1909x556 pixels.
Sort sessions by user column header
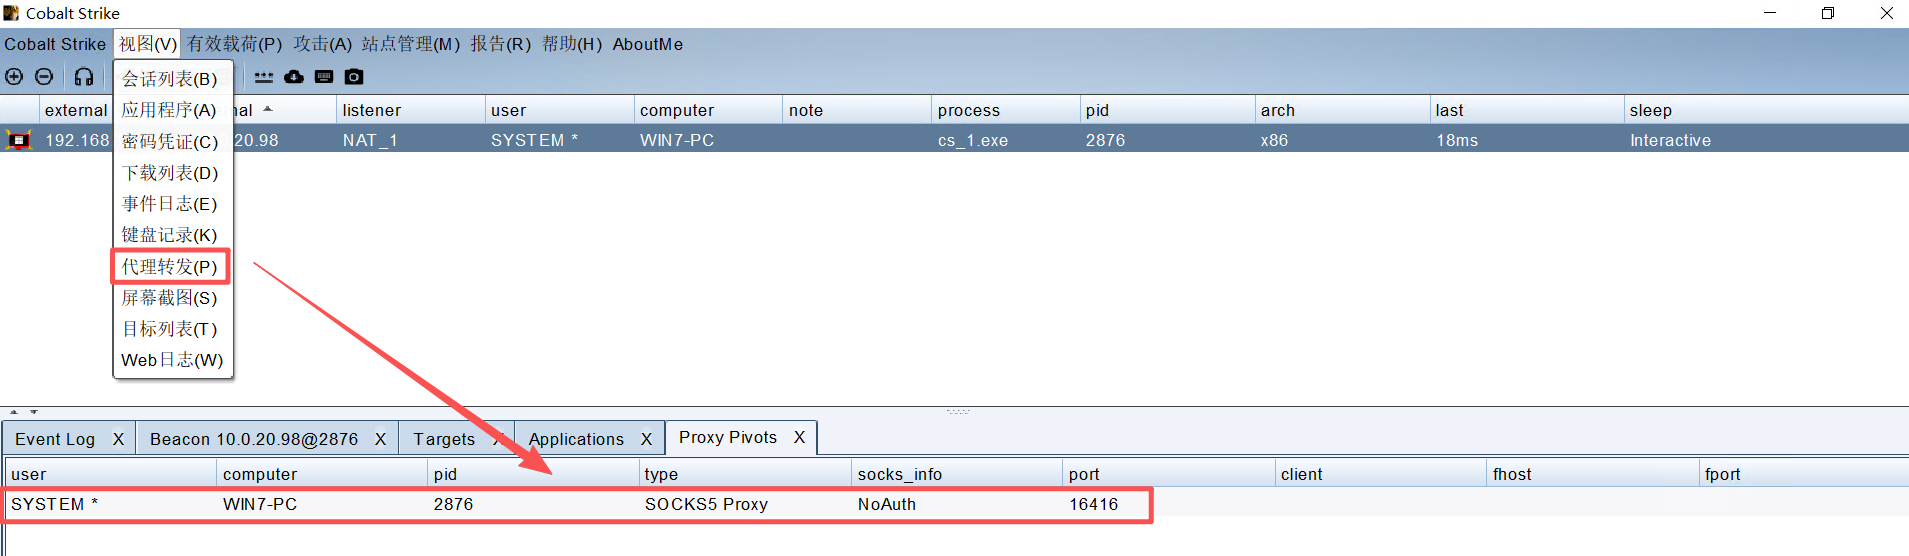(559, 110)
